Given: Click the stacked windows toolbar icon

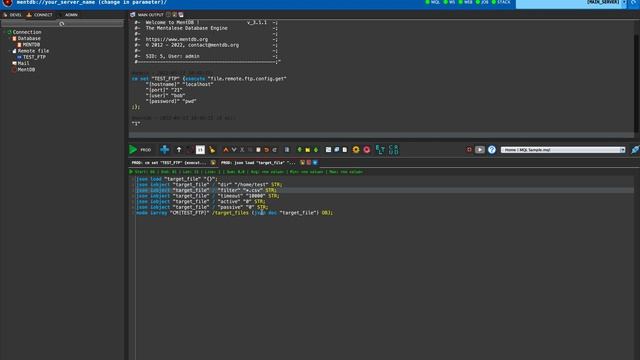Looking at the screenshot, I should [337, 150].
